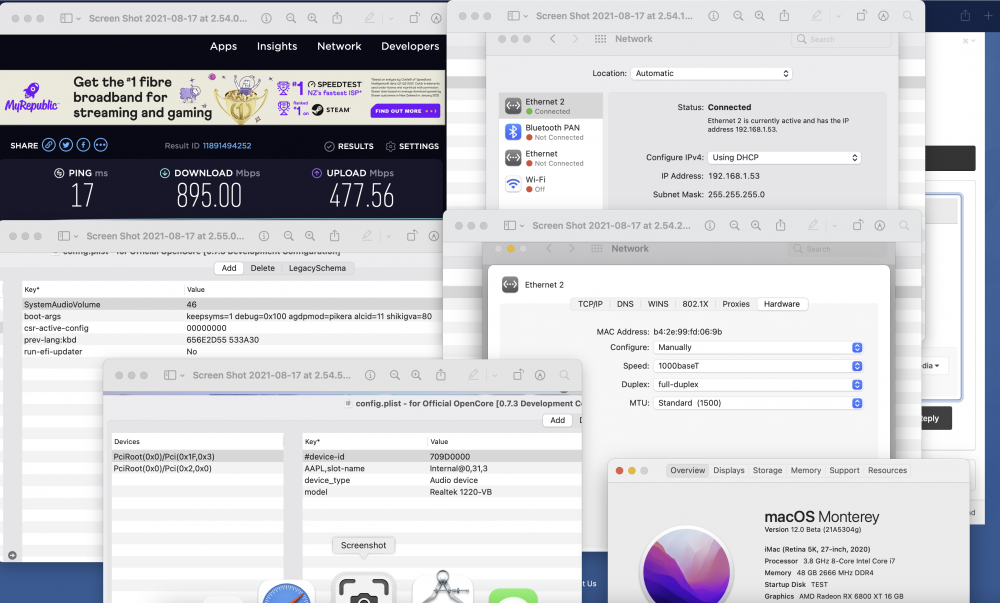Zoom out in Screen Shot 2.54.5 window
Image resolution: width=1000 pixels, height=603 pixels.
395,375
